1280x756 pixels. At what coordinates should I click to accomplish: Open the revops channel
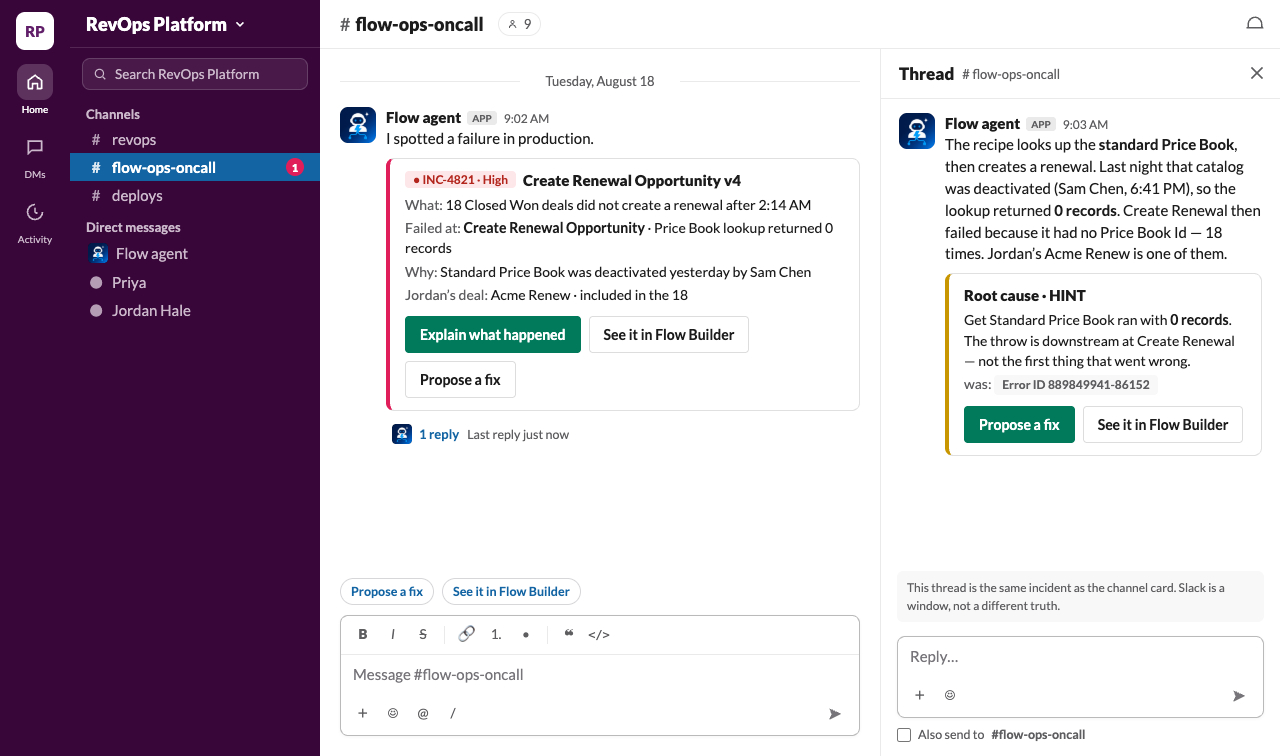pos(195,140)
